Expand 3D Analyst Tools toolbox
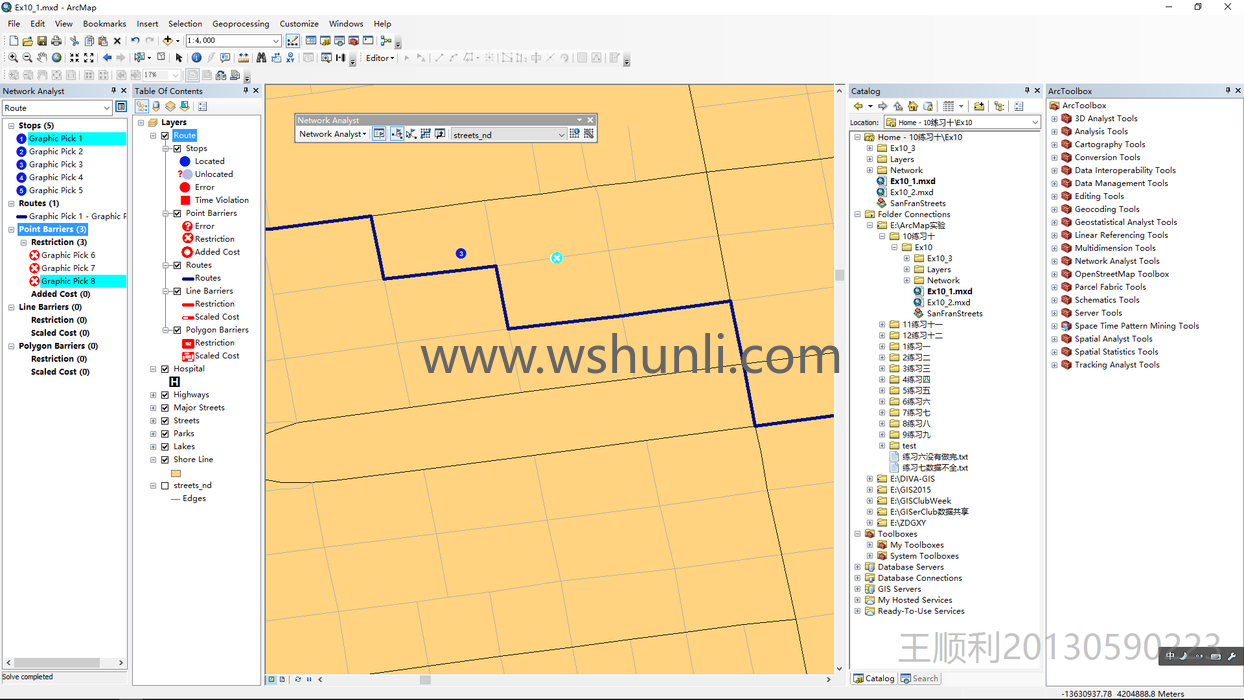 pos(1054,119)
